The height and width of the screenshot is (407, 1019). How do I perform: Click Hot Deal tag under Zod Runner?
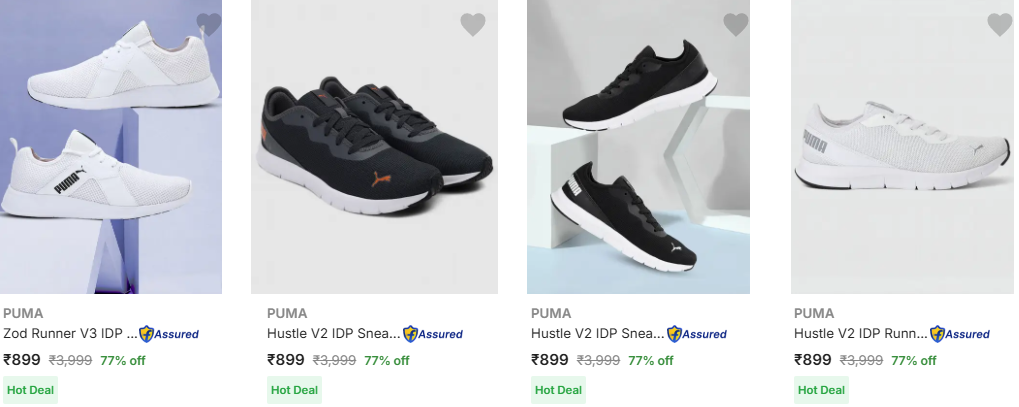click(x=30, y=389)
